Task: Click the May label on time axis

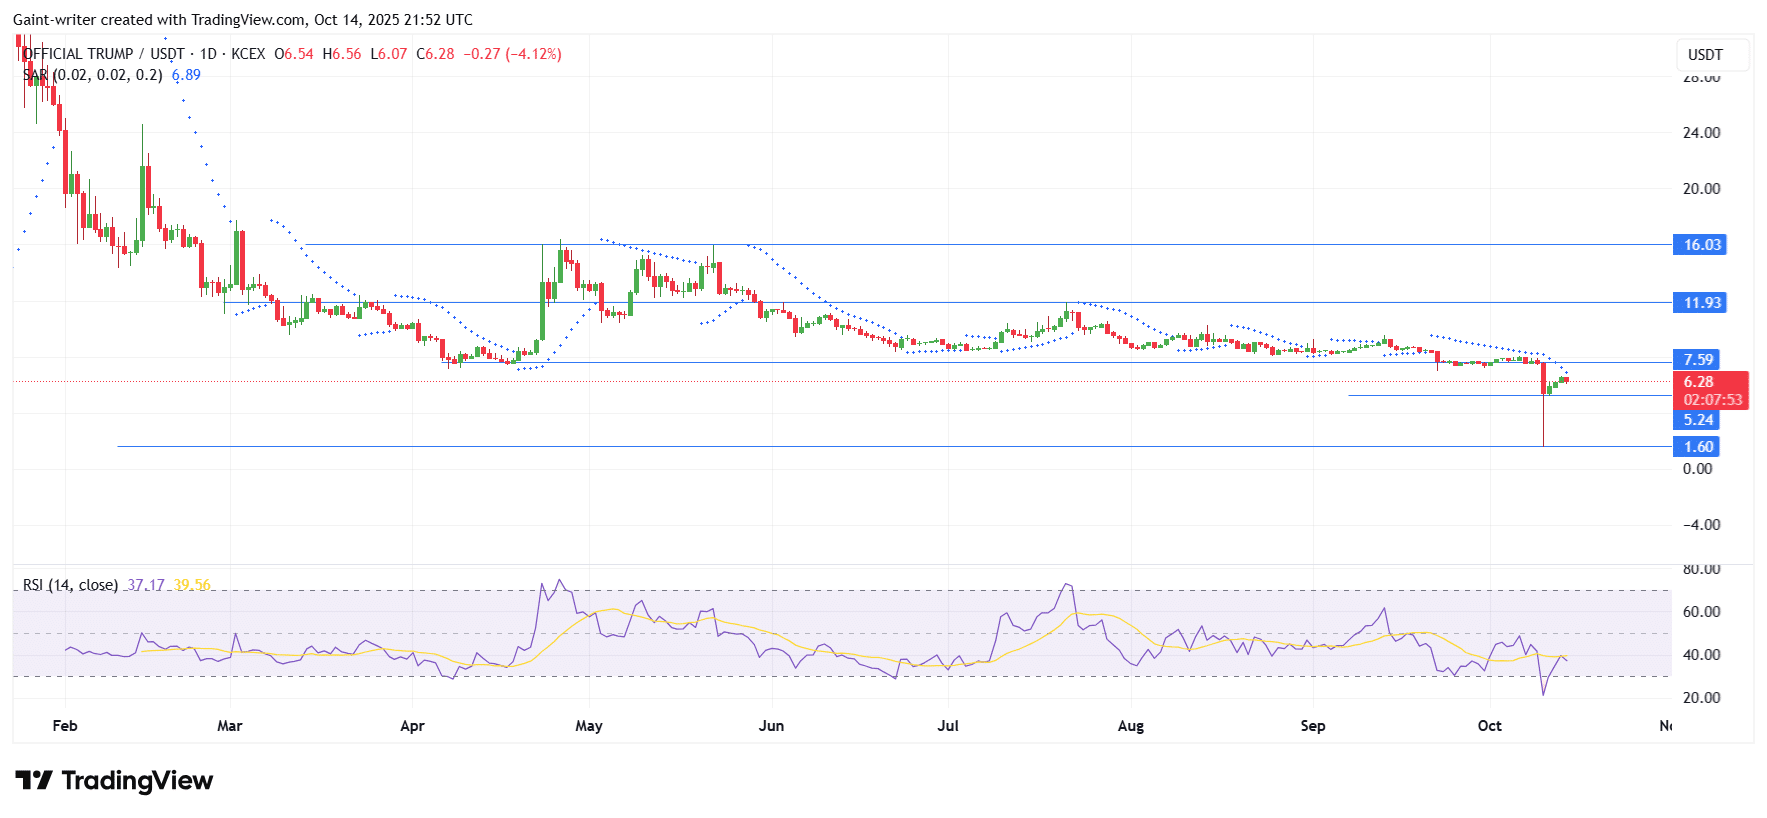Action: 589,726
